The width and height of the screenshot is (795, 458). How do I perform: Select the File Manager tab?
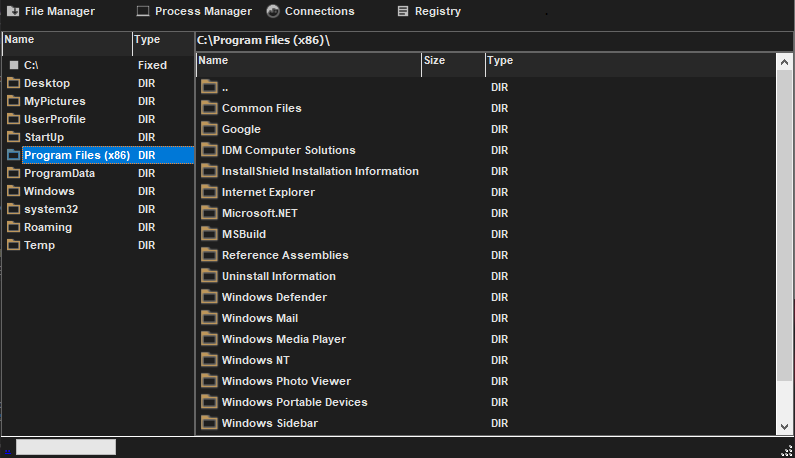coord(51,12)
